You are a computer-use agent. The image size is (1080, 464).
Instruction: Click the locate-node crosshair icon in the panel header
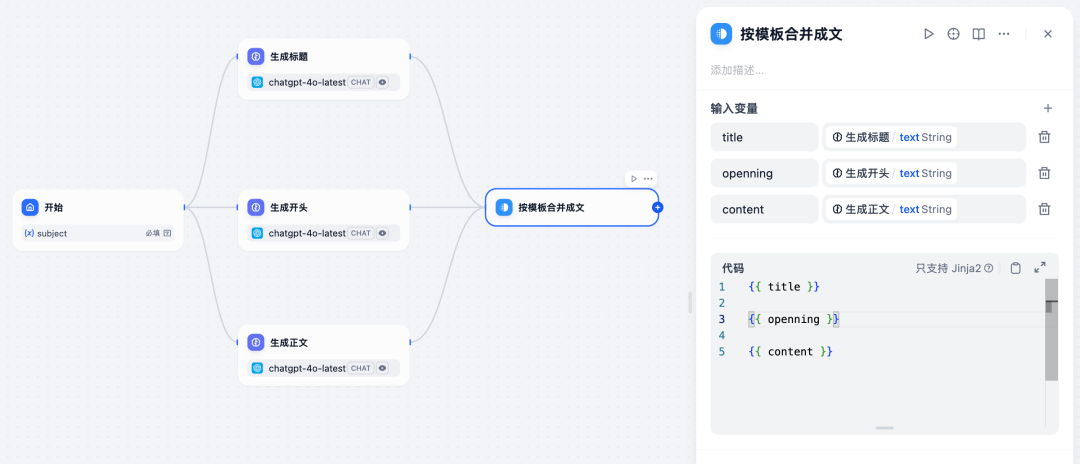click(x=953, y=34)
